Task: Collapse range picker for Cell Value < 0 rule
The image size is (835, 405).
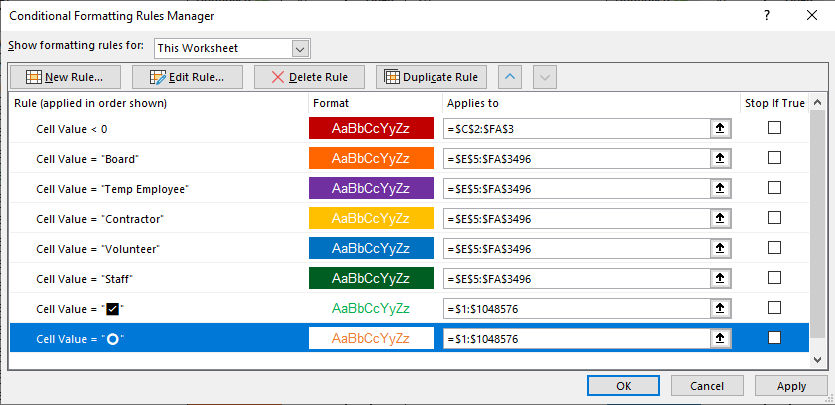Action: pyautogui.click(x=717, y=128)
